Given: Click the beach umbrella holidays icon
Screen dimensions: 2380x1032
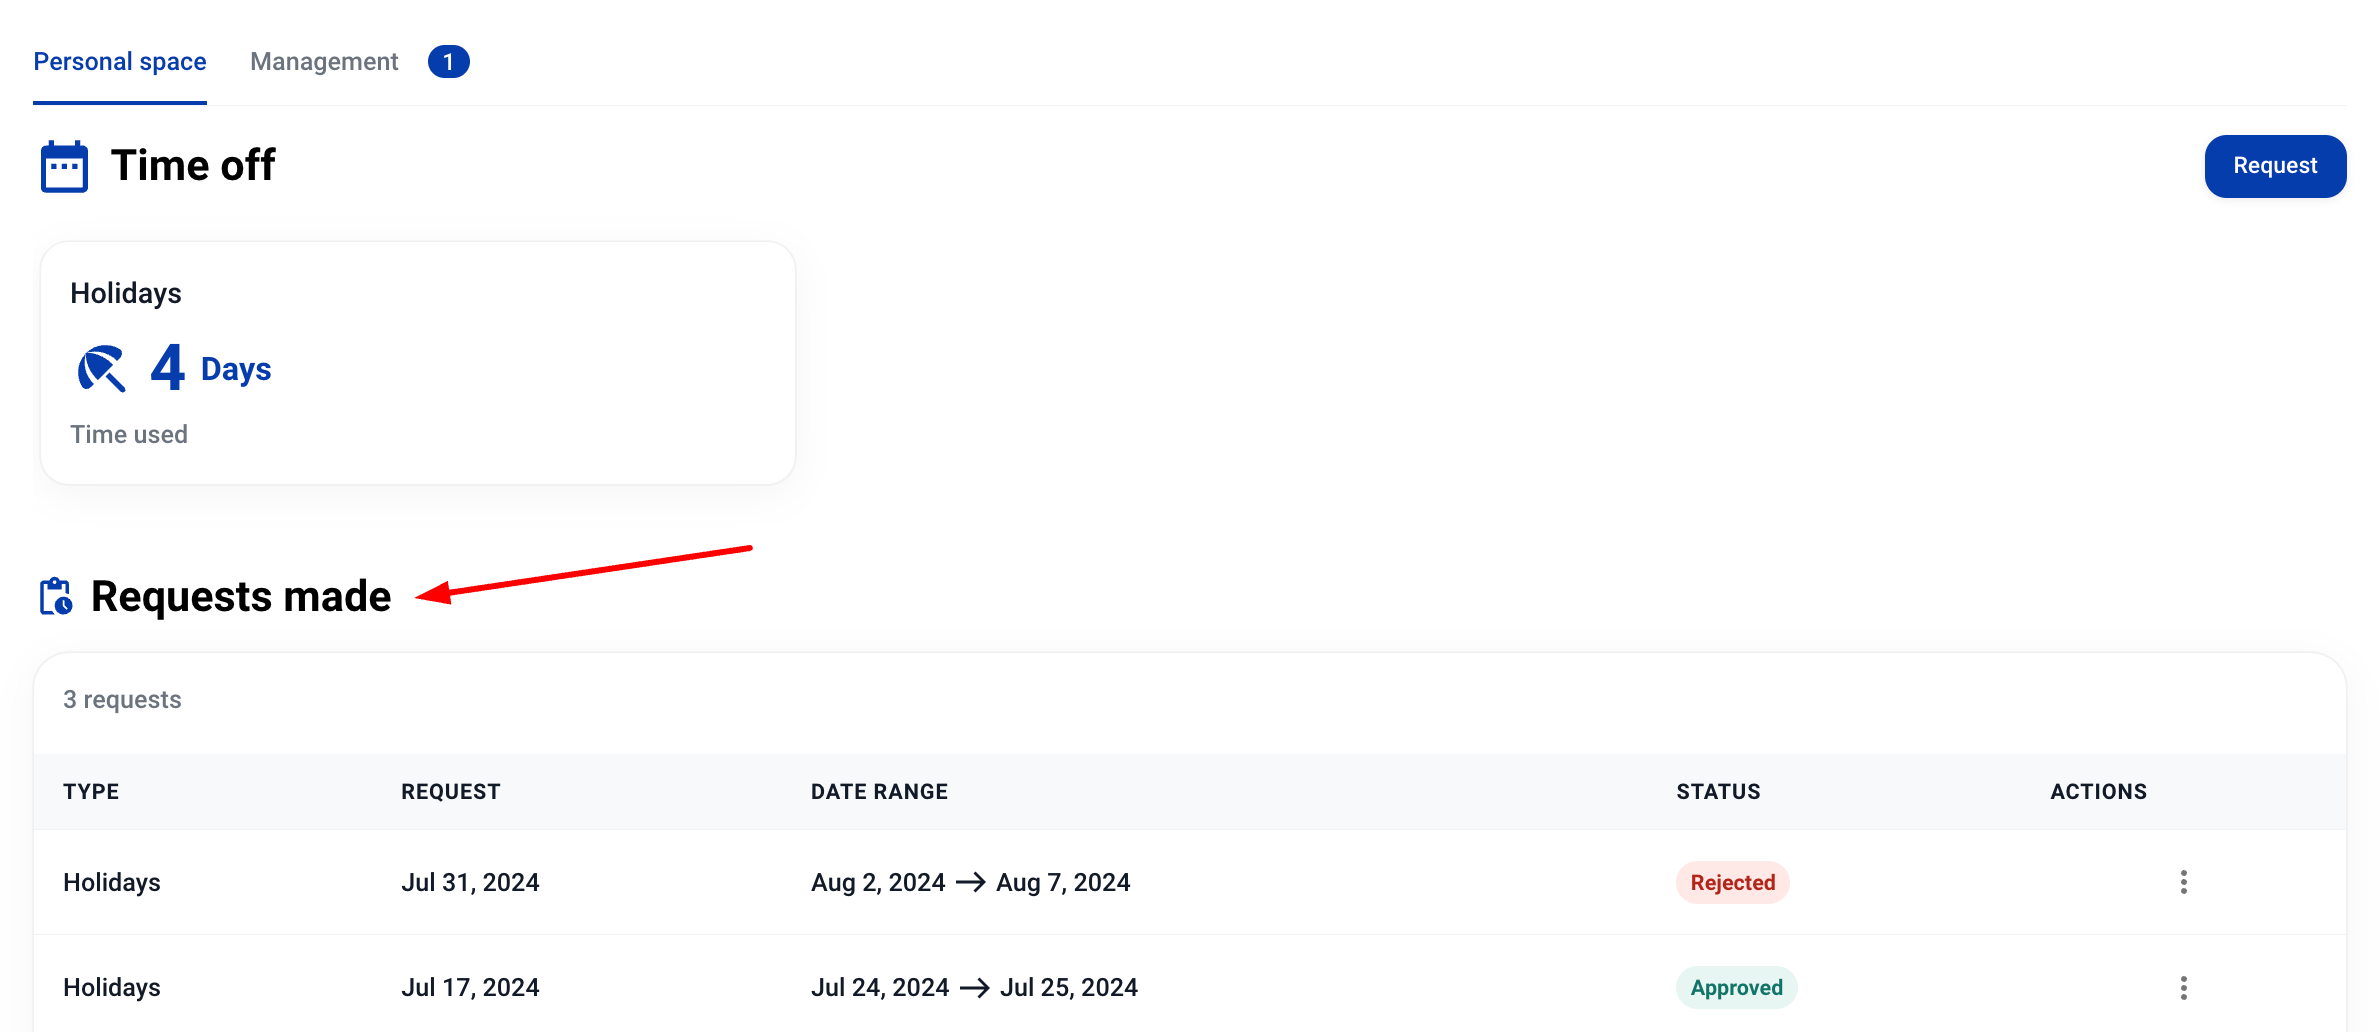Looking at the screenshot, I should pyautogui.click(x=102, y=368).
